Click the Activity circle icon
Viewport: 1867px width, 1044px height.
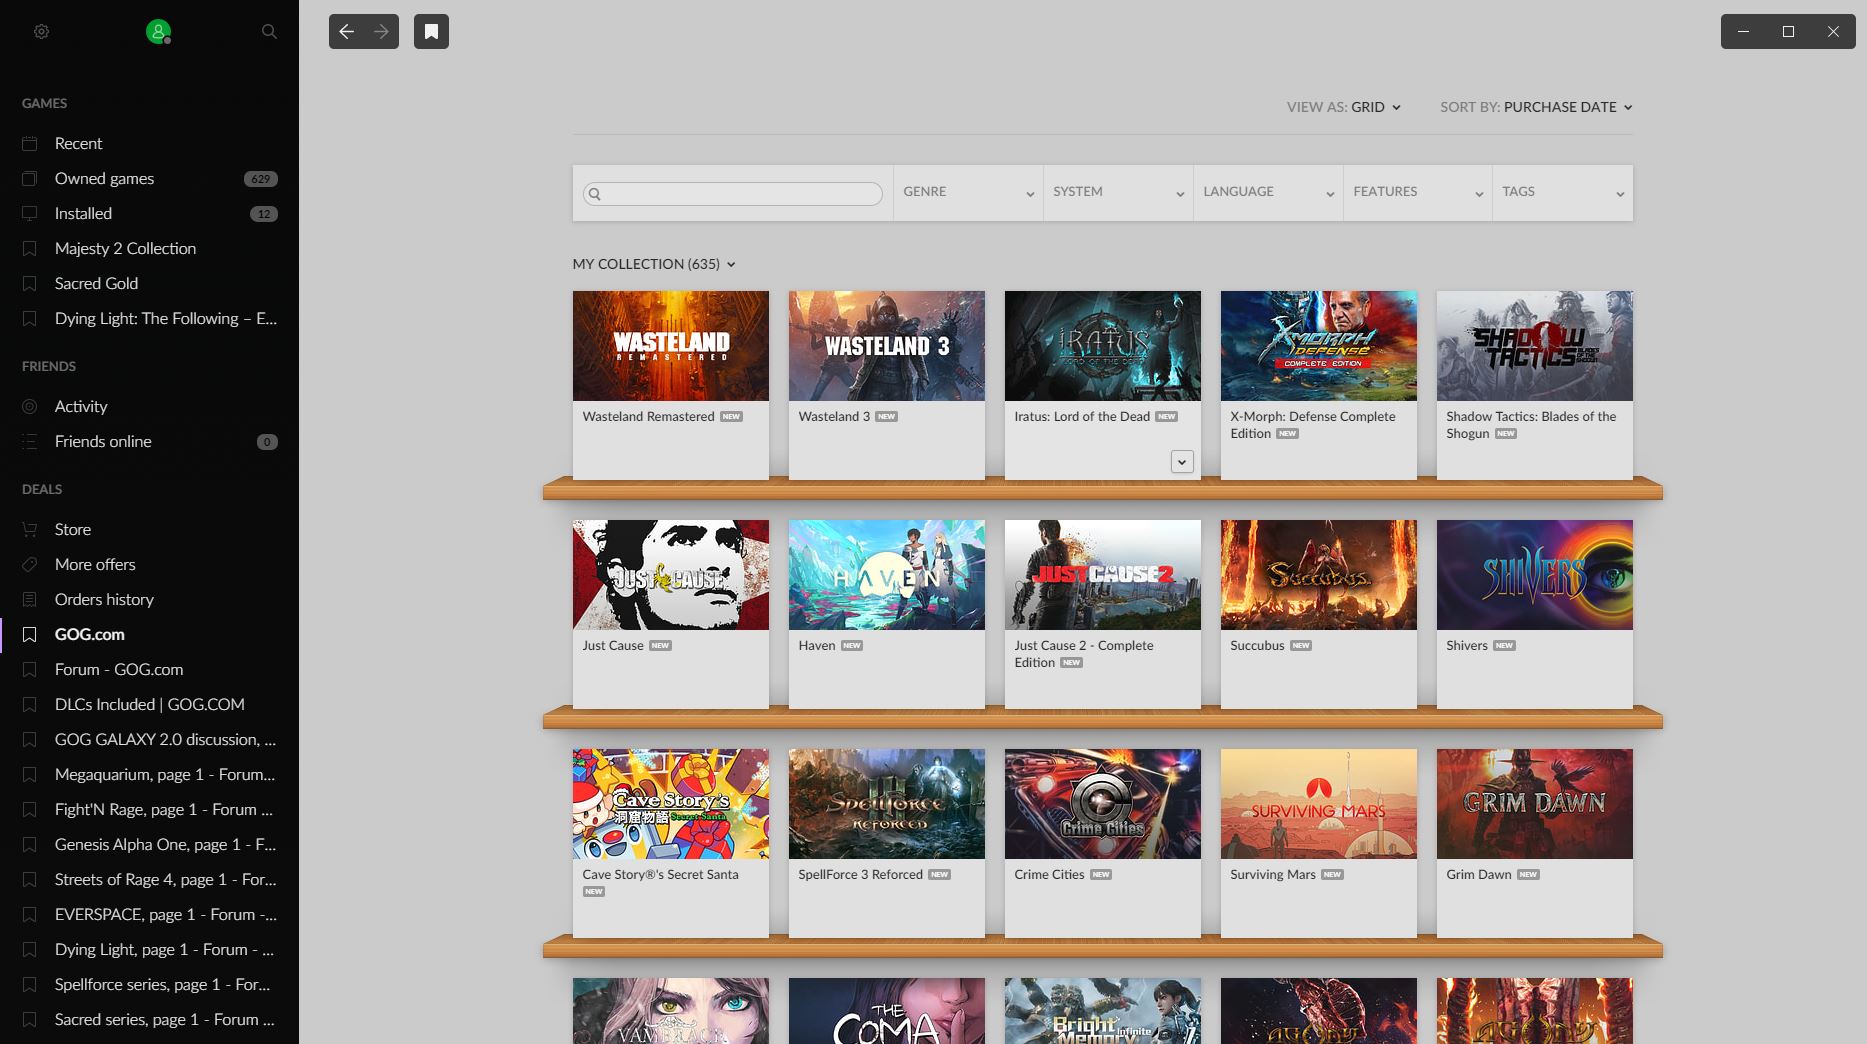[x=30, y=406]
